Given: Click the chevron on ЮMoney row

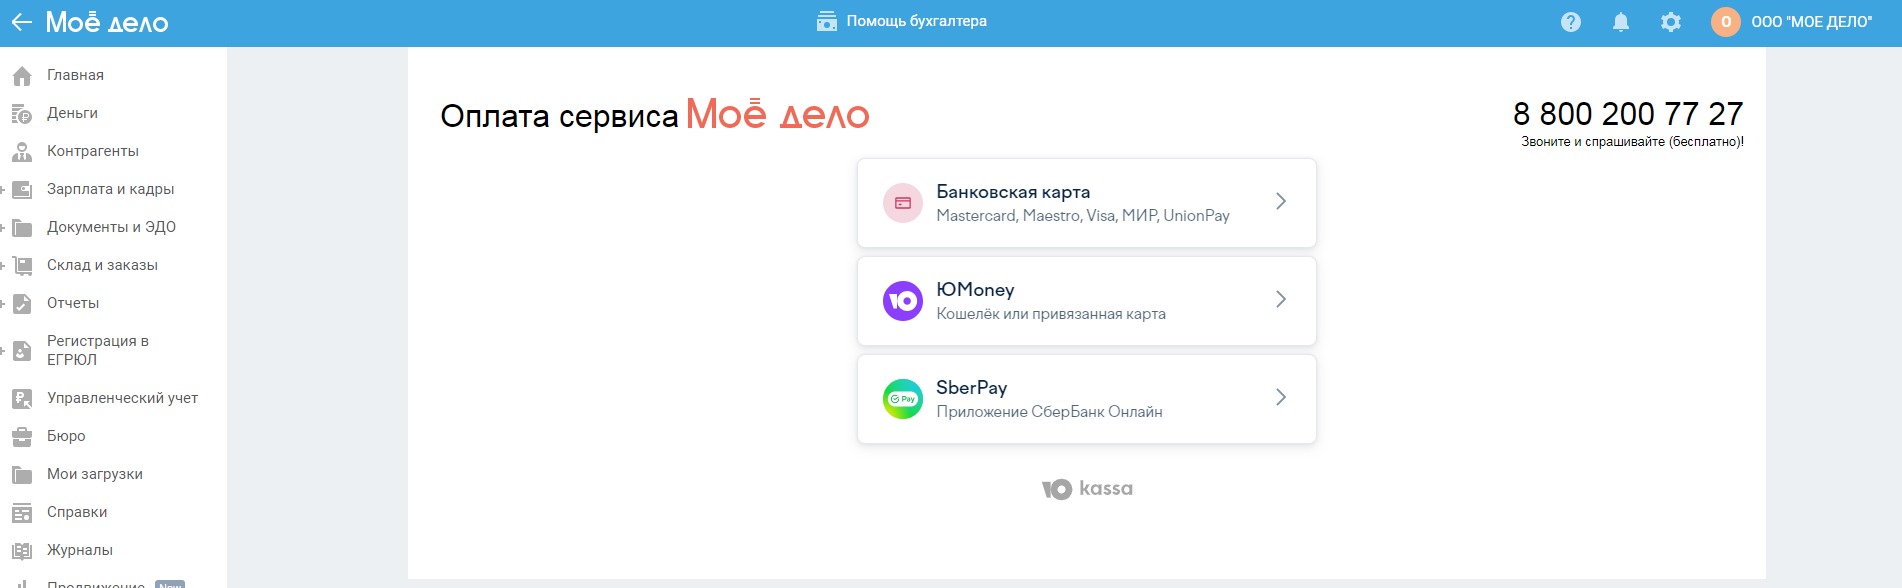Looking at the screenshot, I should (x=1281, y=300).
